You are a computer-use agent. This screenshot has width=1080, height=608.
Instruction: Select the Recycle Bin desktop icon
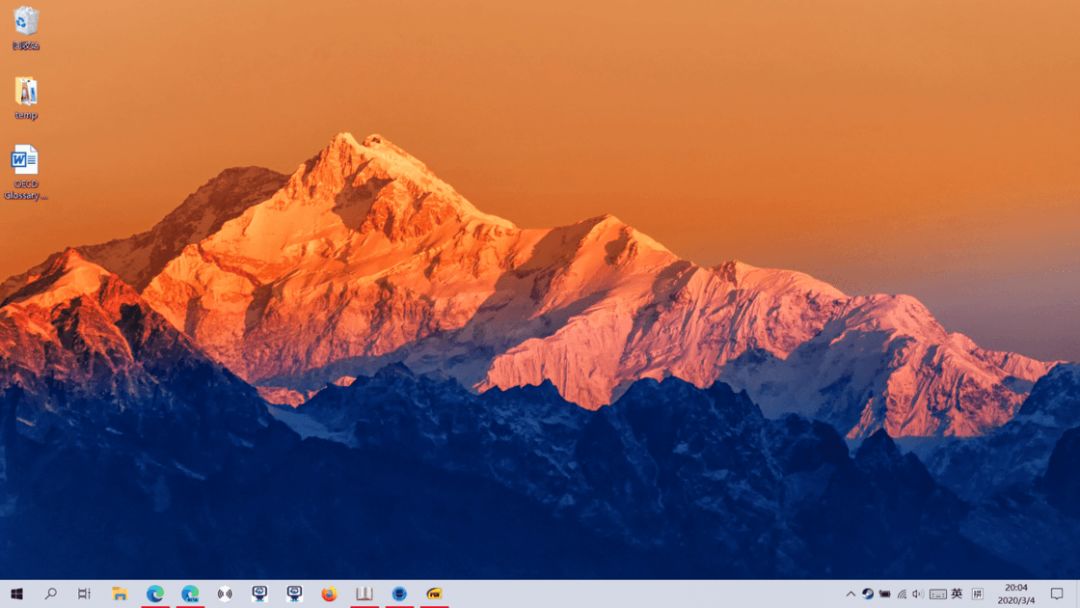coord(25,28)
